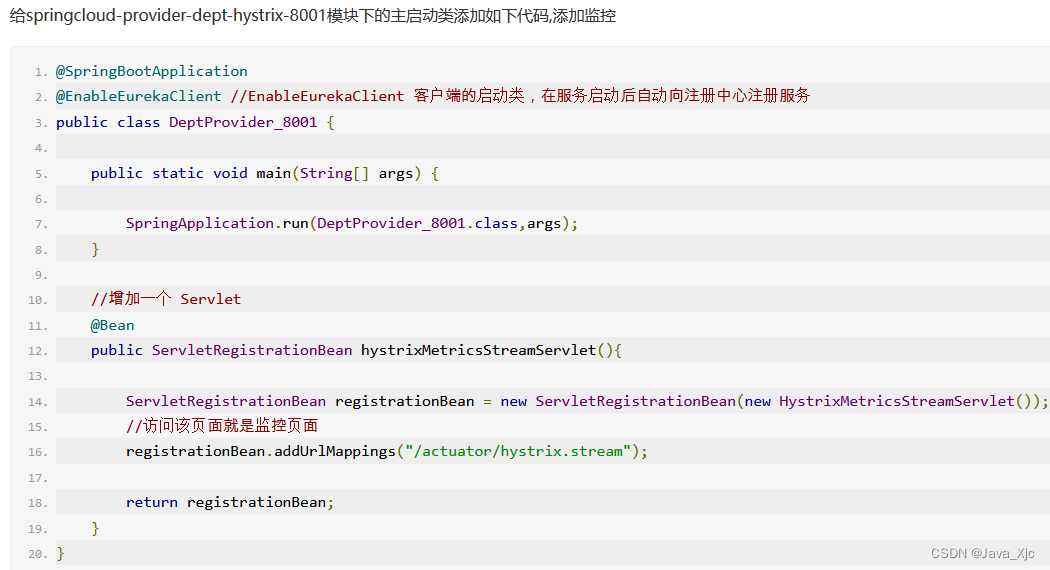Click the class name DeptProvider_8001 on line 3
1050x570 pixels.
(x=242, y=122)
